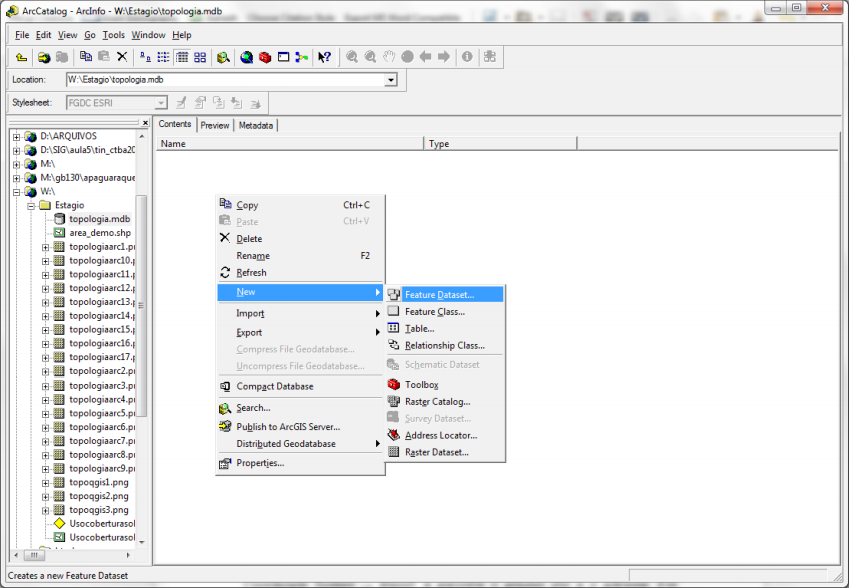Screen dimensions: 849x588
Task: Launch ArcMap from the toolbar globe icon
Action: coord(246,57)
